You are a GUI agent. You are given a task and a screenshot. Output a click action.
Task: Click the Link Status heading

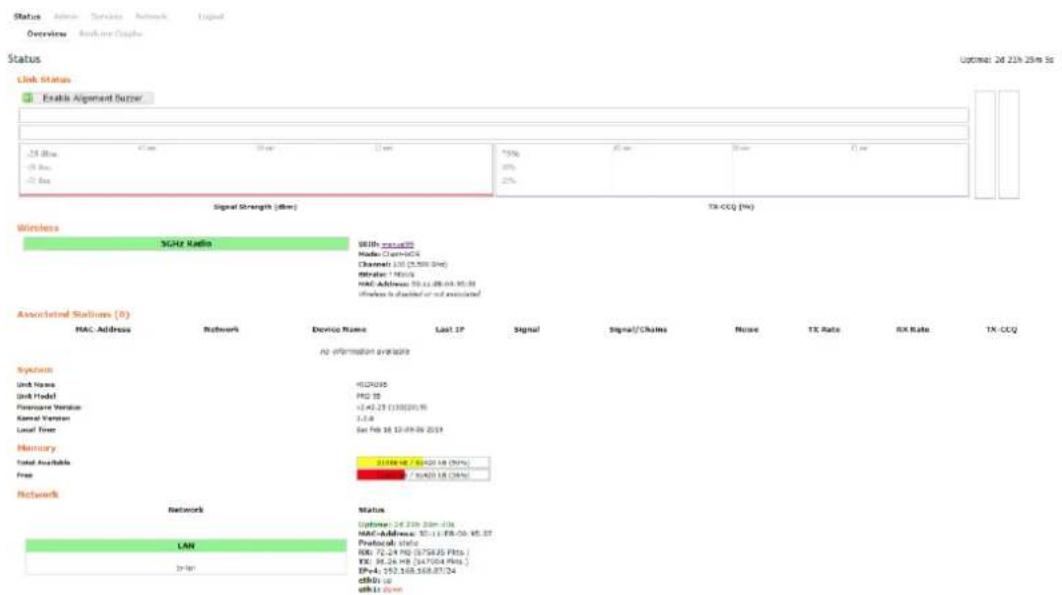click(44, 80)
